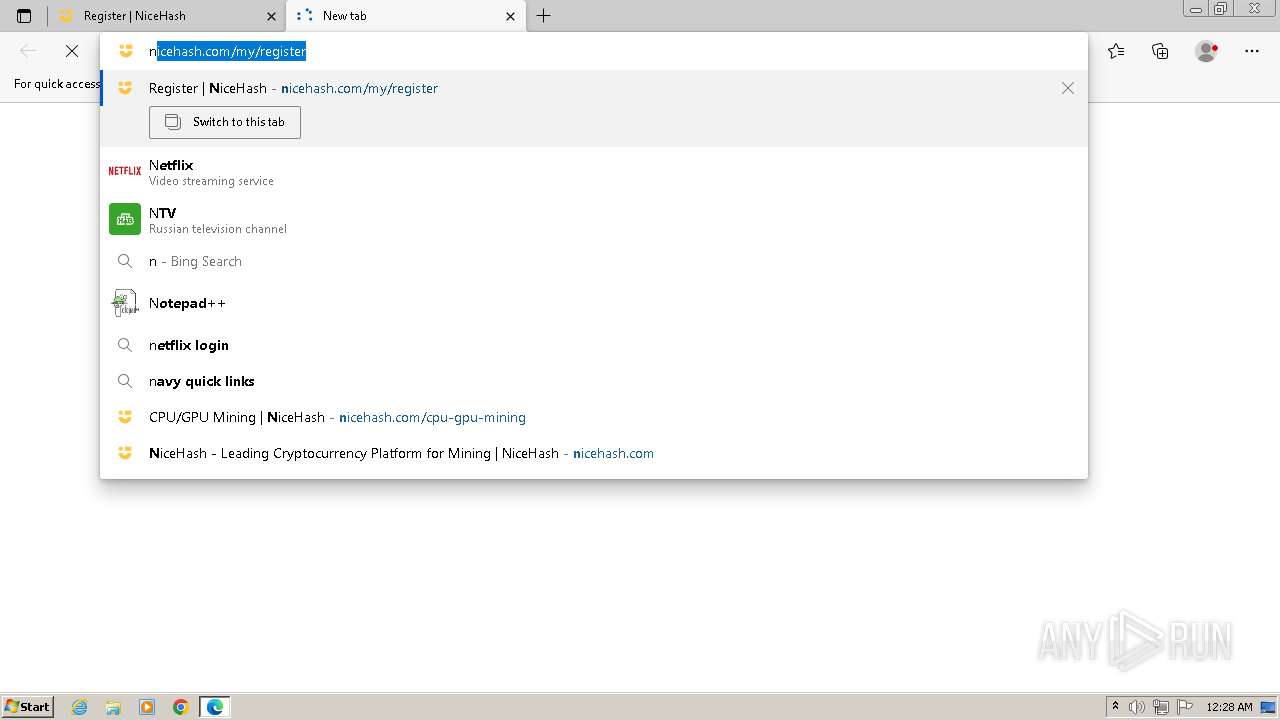Image resolution: width=1280 pixels, height=720 pixels.
Task: Click the Netflix logo icon
Action: point(125,171)
